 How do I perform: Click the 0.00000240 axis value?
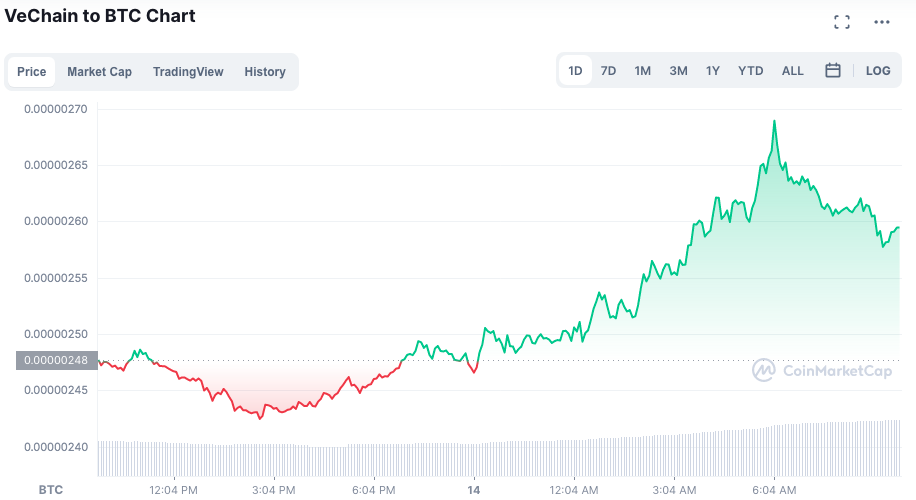[x=55, y=447]
